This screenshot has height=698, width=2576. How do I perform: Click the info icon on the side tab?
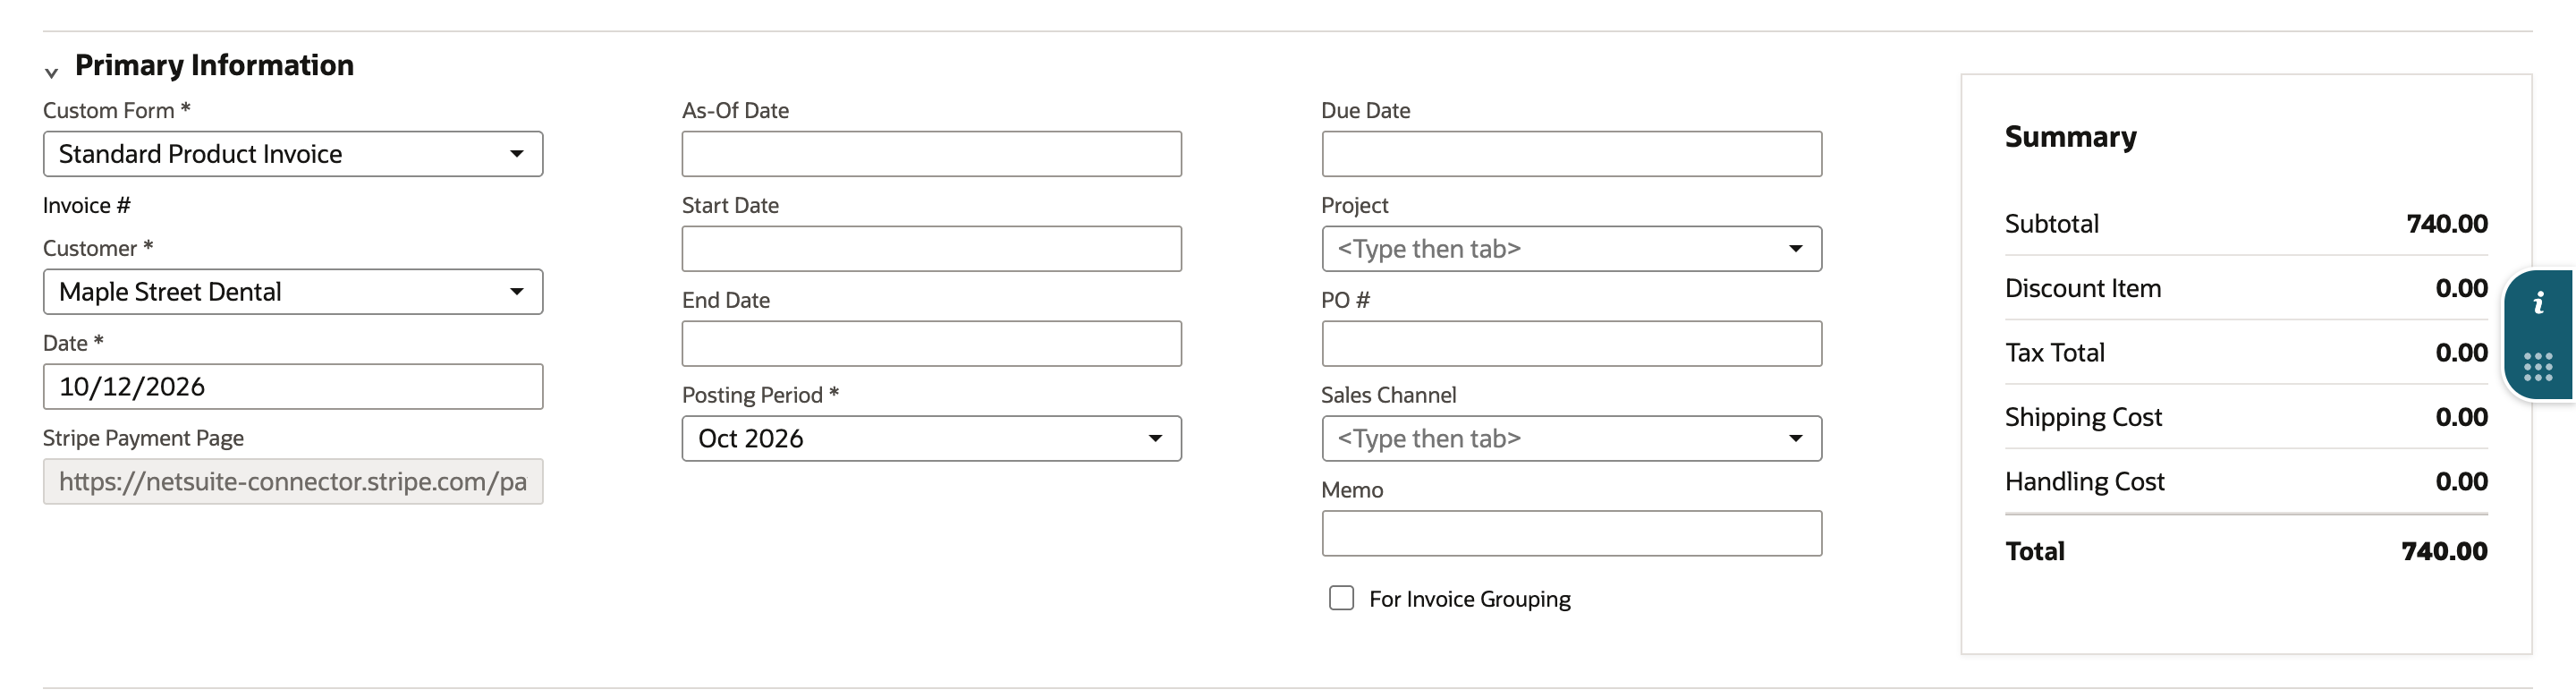click(x=2538, y=302)
